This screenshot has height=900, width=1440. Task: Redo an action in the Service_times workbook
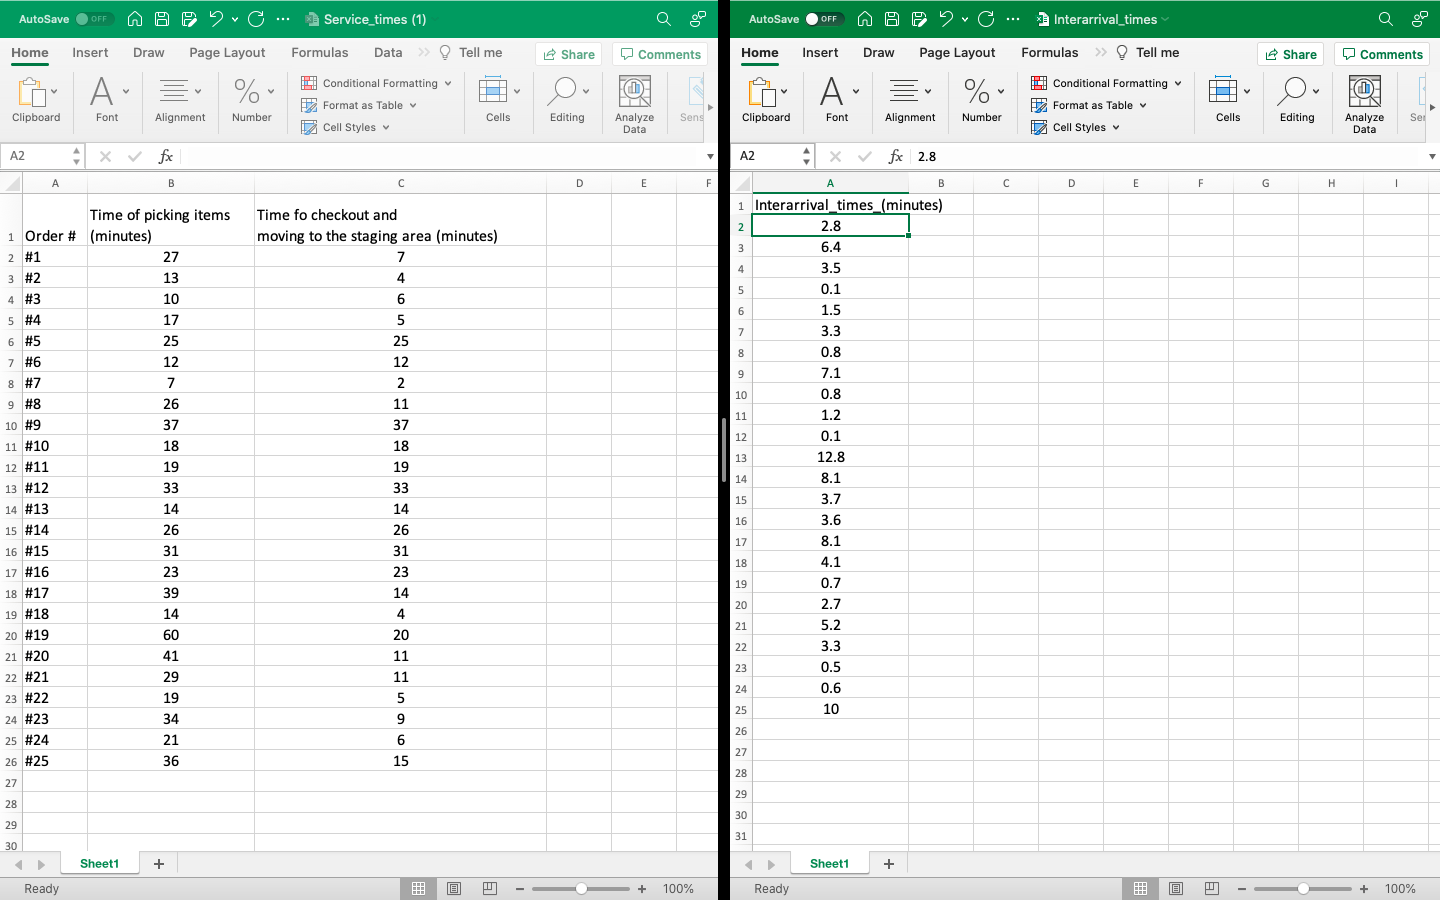(x=257, y=18)
